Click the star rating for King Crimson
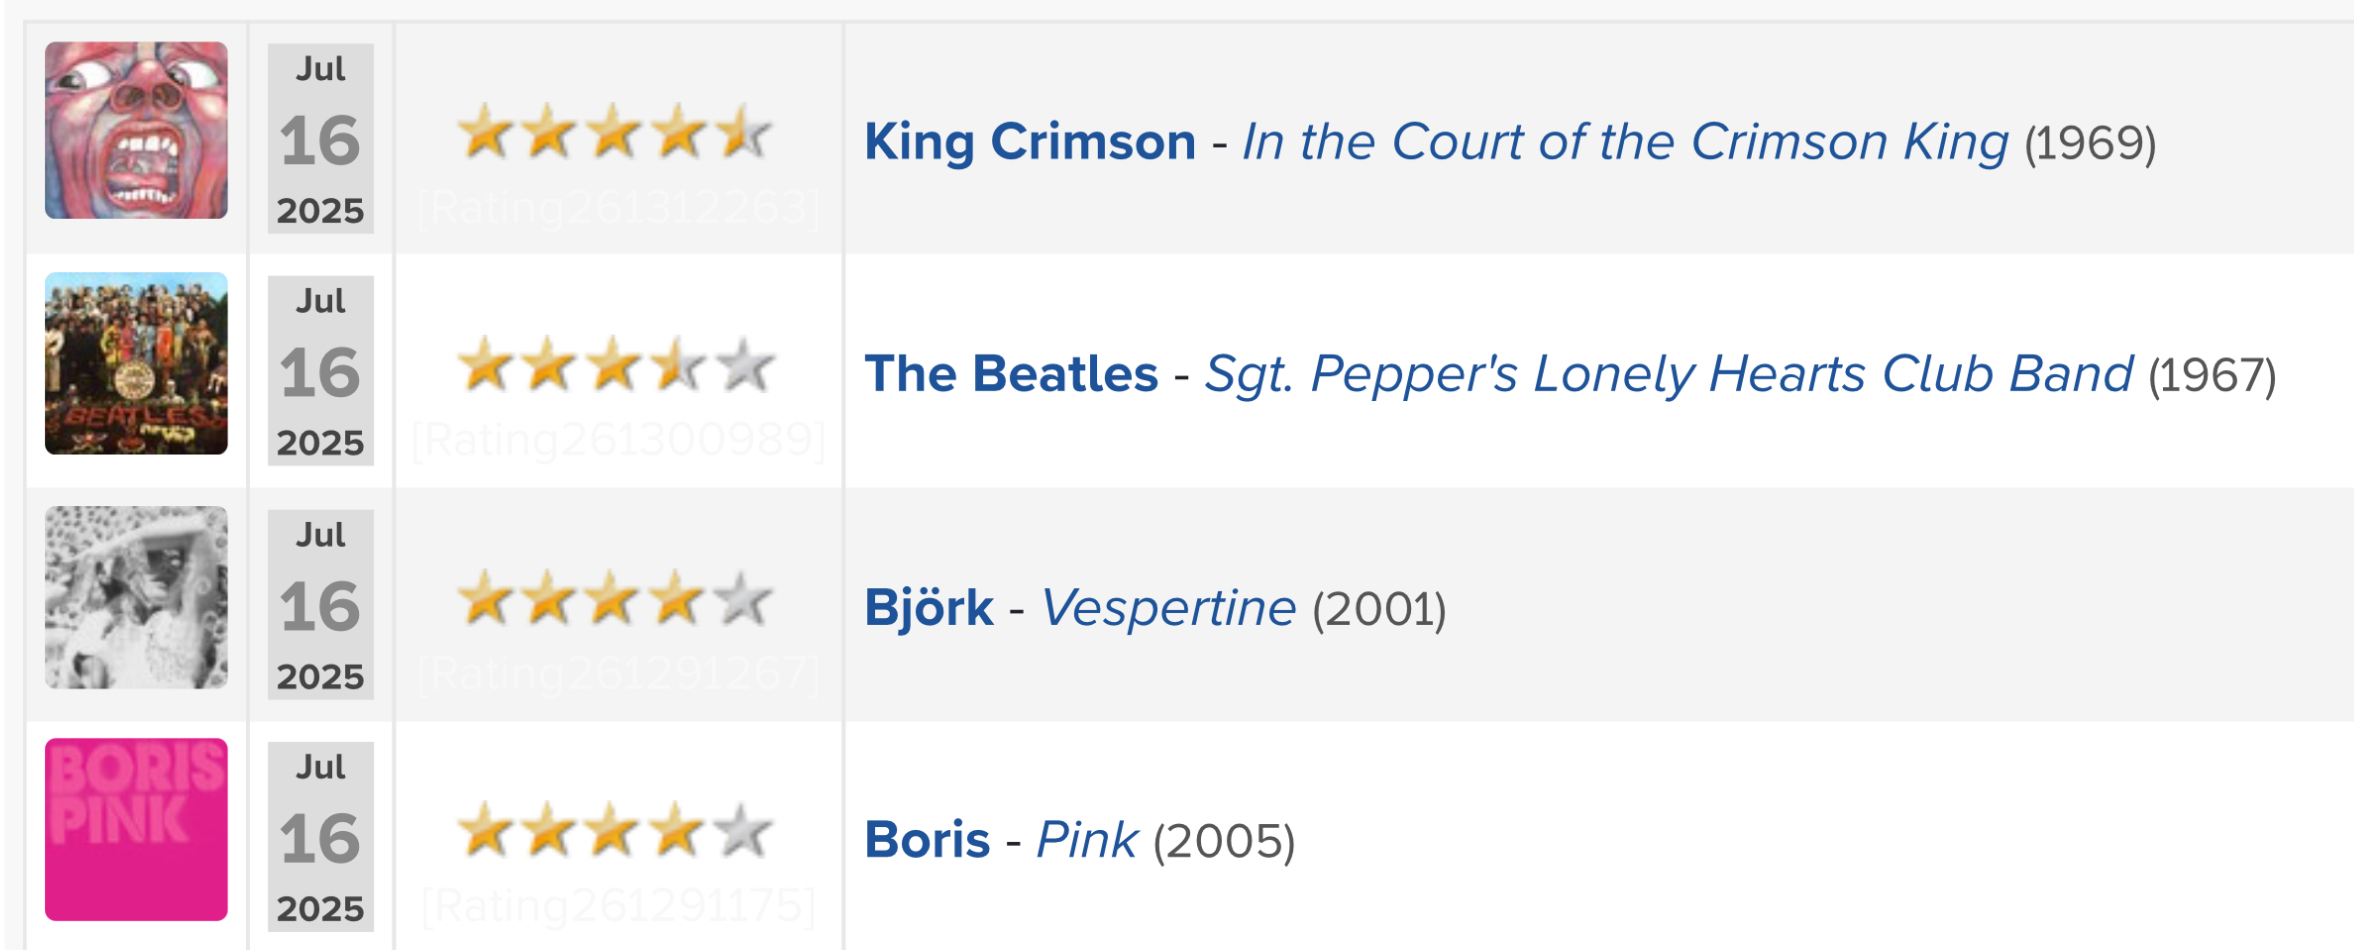The image size is (2354, 950). tap(615, 132)
